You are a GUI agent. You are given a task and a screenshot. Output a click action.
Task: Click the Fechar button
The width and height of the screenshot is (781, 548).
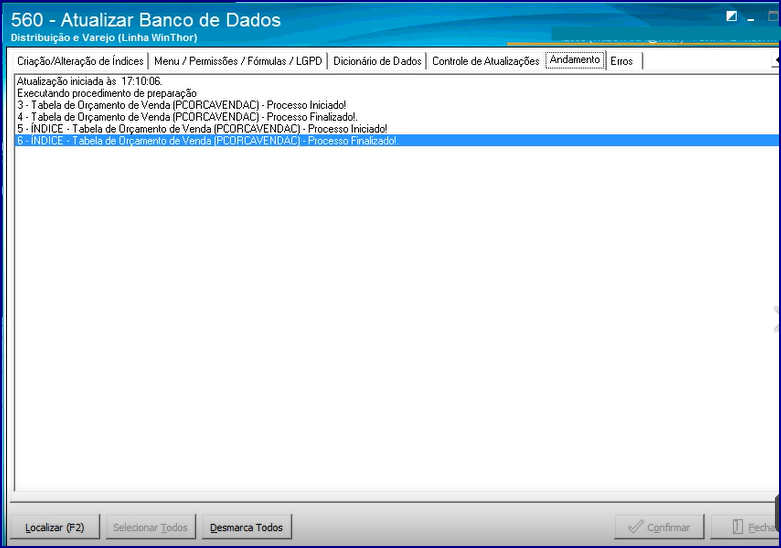[x=746, y=527]
